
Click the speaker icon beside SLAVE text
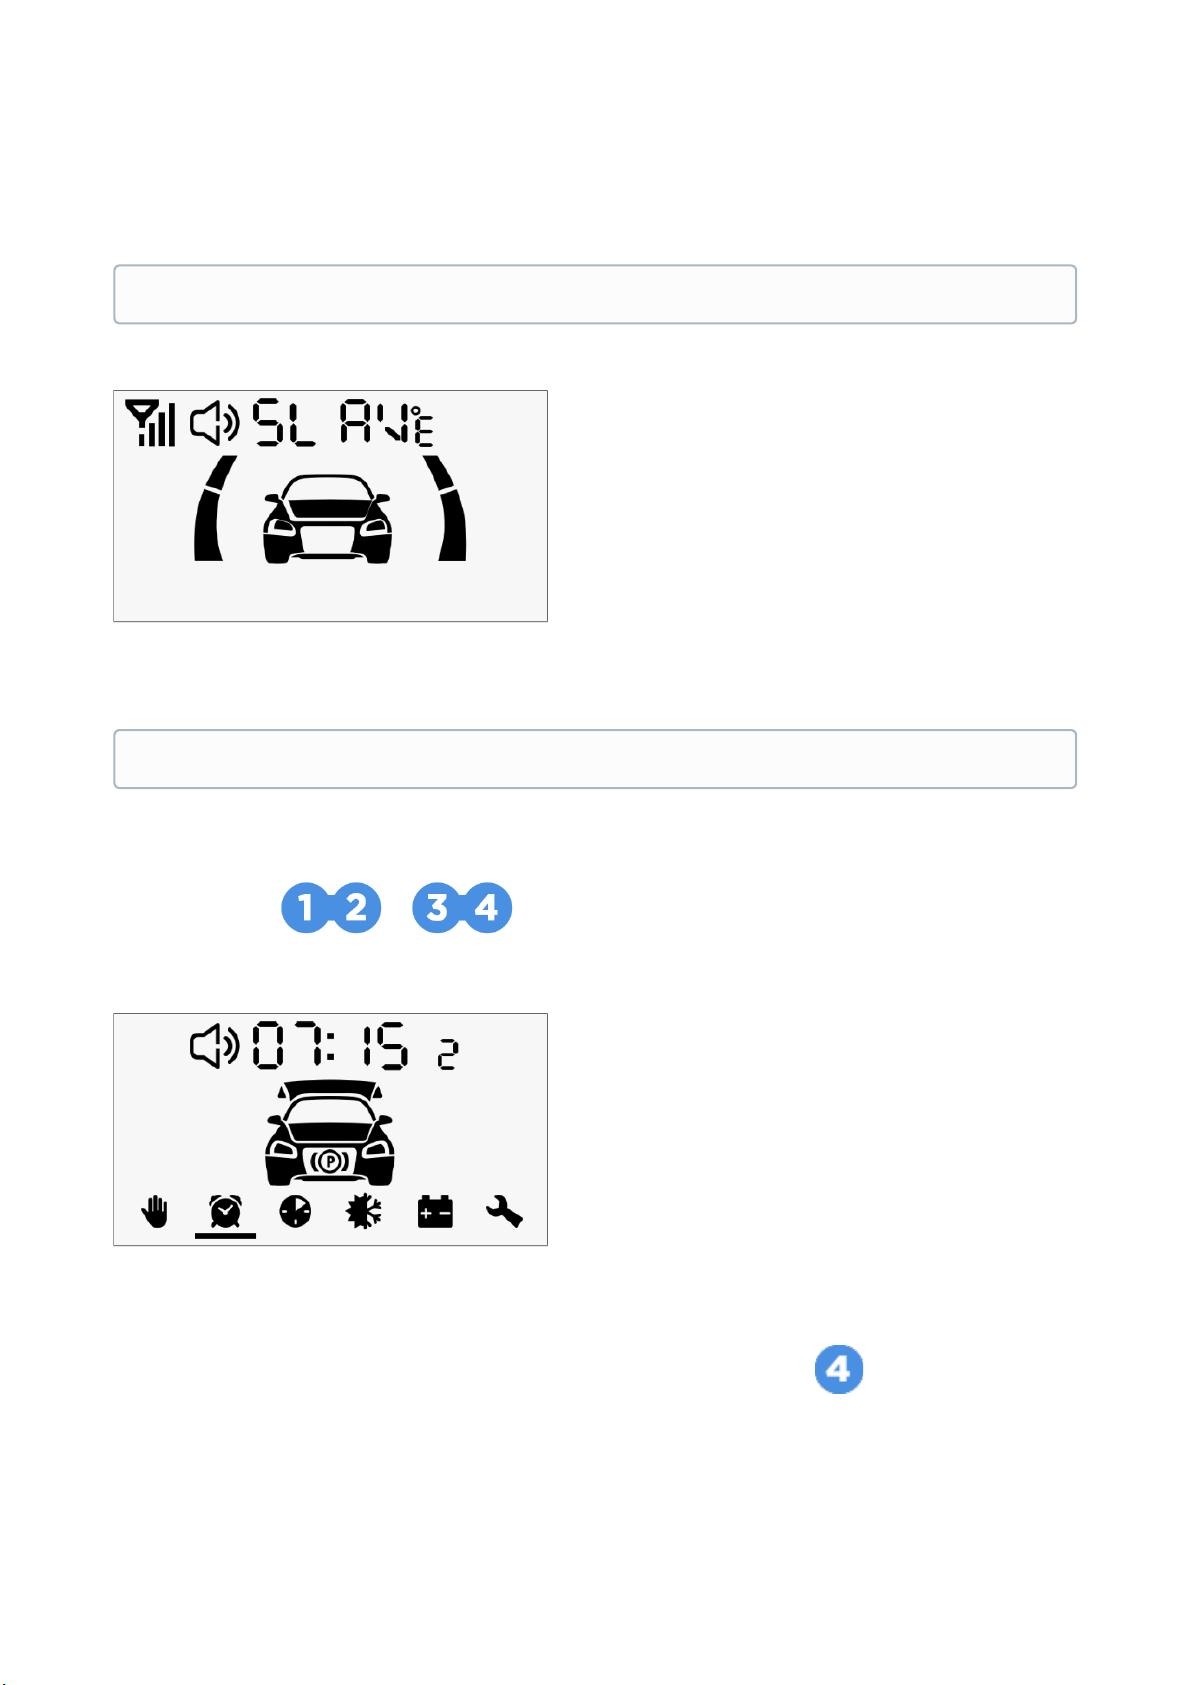click(215, 422)
